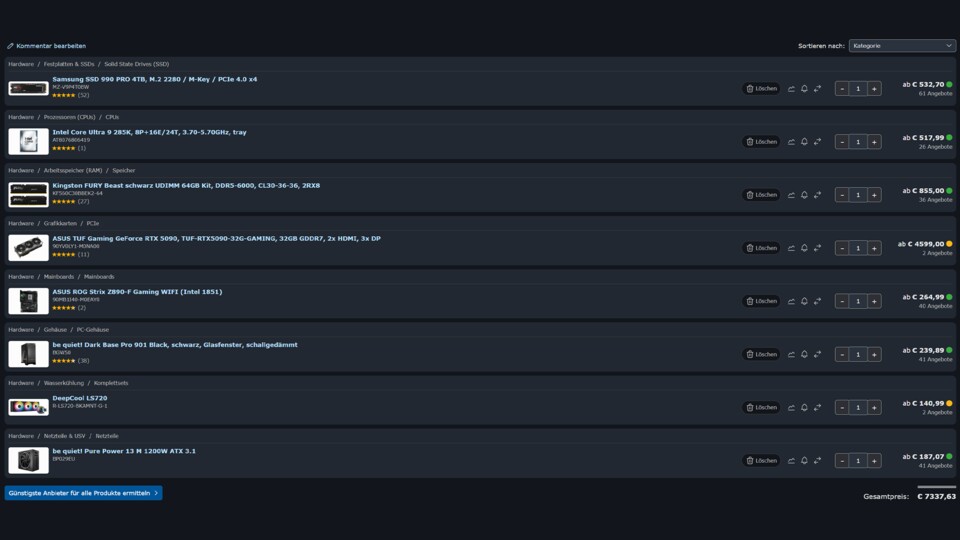Image resolution: width=960 pixels, height=540 pixels.
Task: Click be quiet! Pure Power 13 M thumbnail
Action: point(28,460)
